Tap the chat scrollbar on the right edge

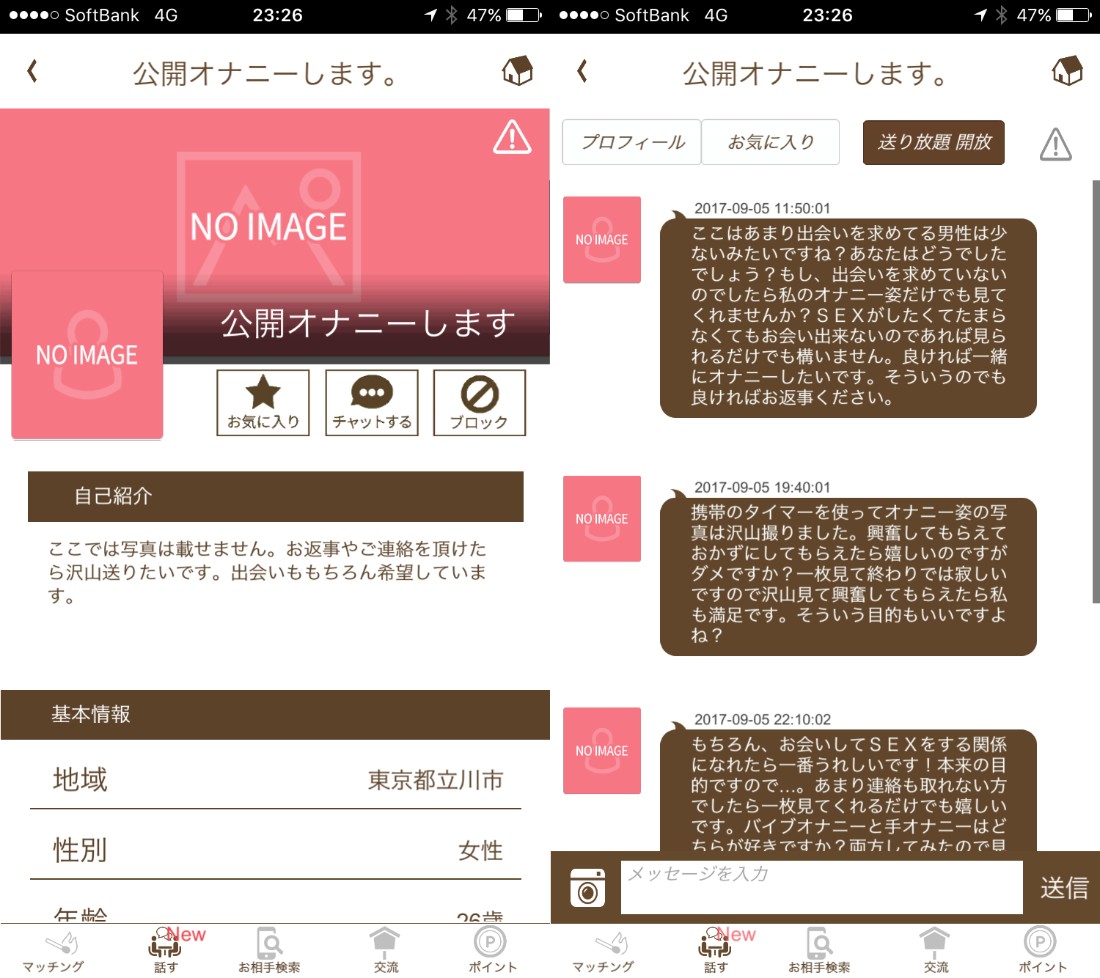[x=1096, y=391]
